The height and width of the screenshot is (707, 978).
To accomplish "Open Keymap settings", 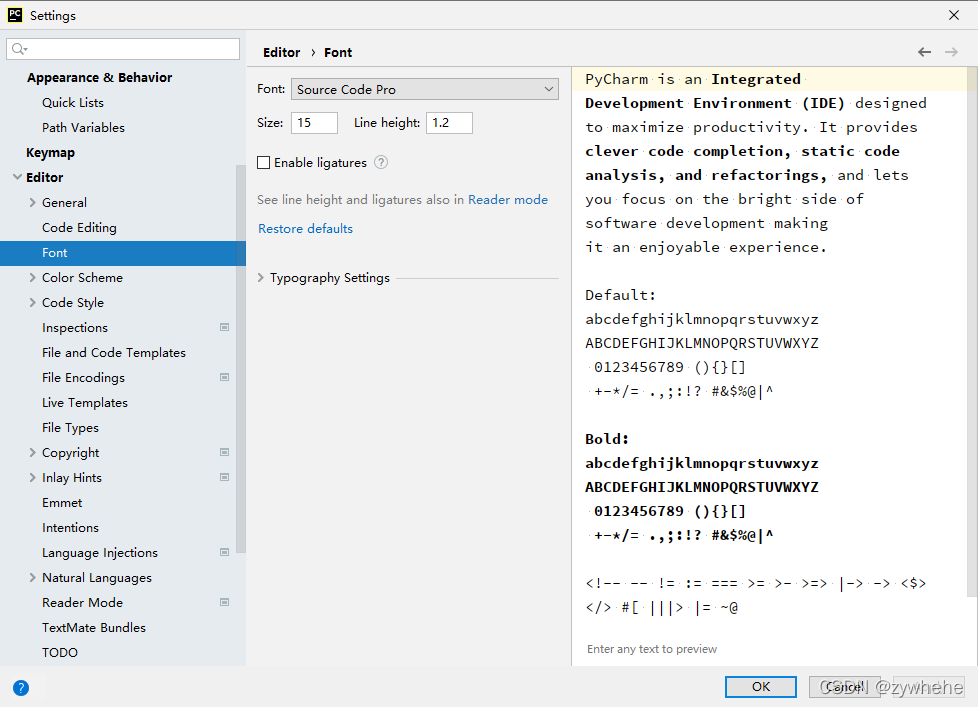I will (x=51, y=153).
